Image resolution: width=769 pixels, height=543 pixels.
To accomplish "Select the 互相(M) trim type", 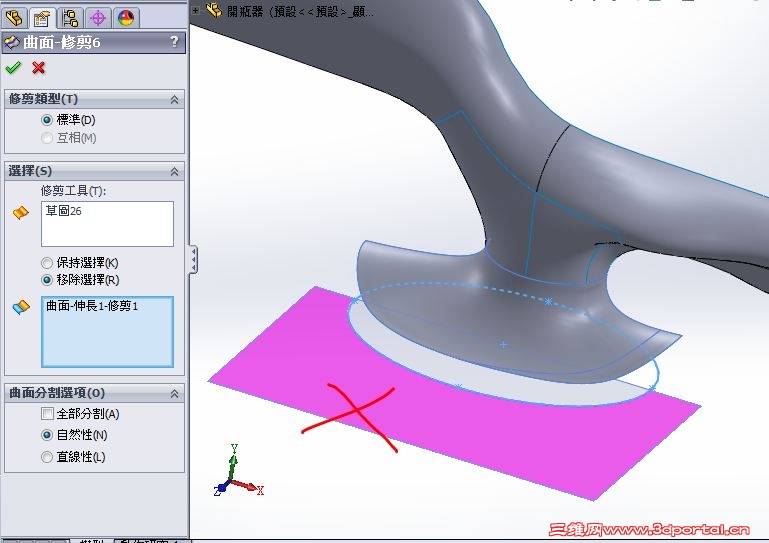I will pyautogui.click(x=47, y=138).
